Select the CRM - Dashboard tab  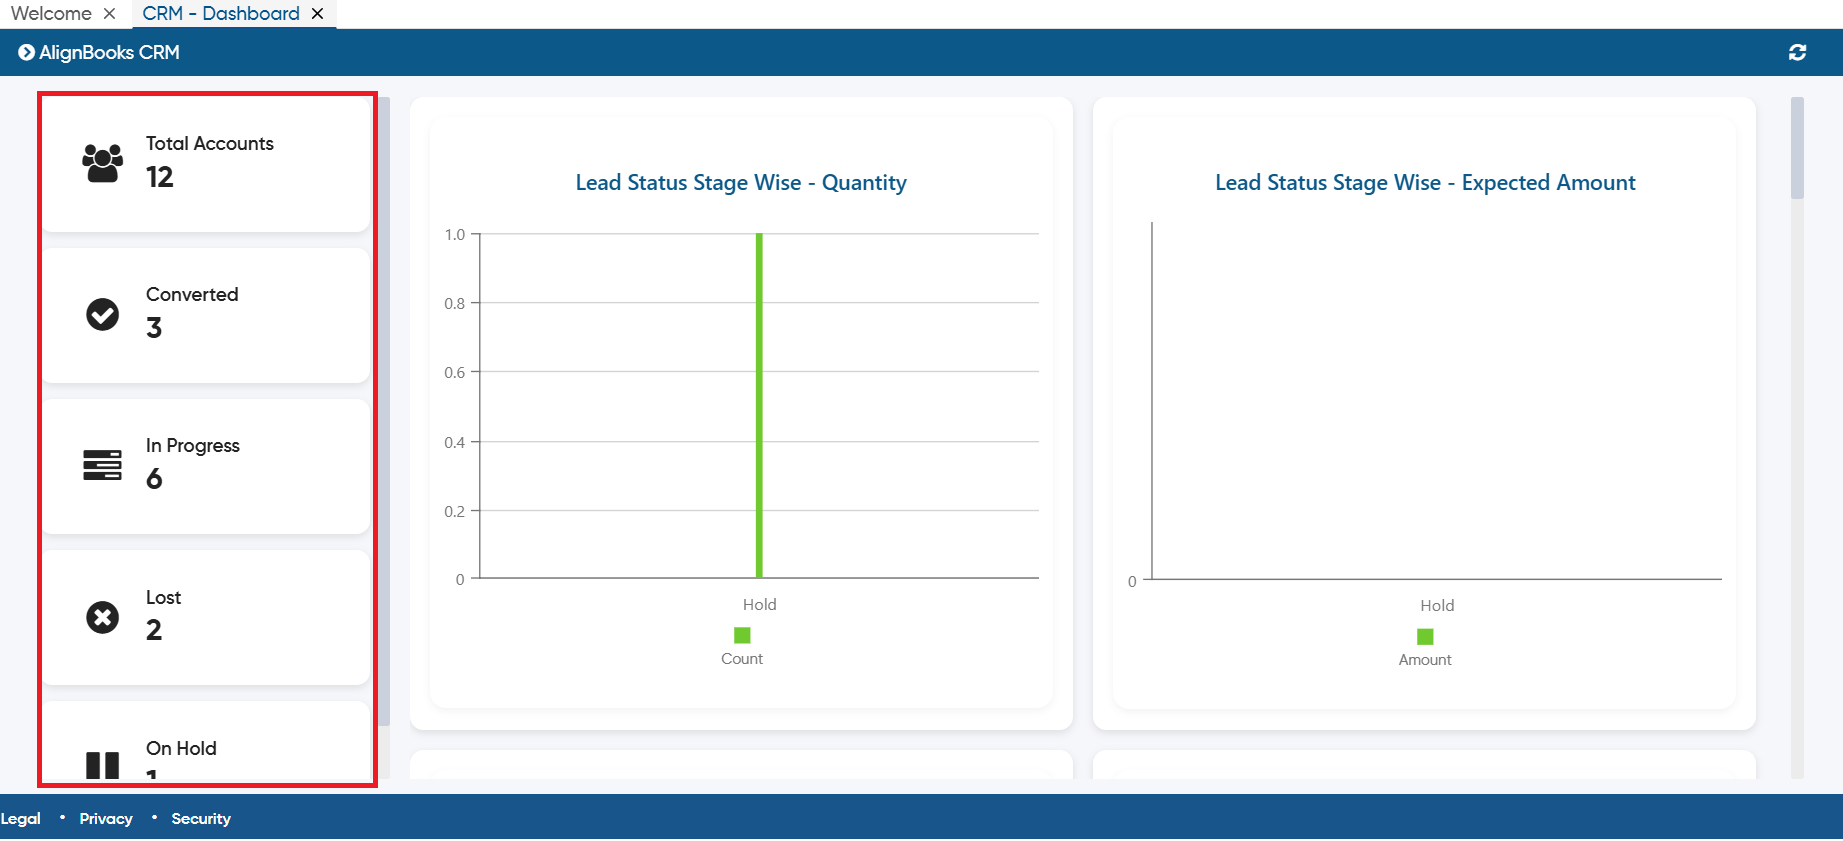pyautogui.click(x=221, y=14)
